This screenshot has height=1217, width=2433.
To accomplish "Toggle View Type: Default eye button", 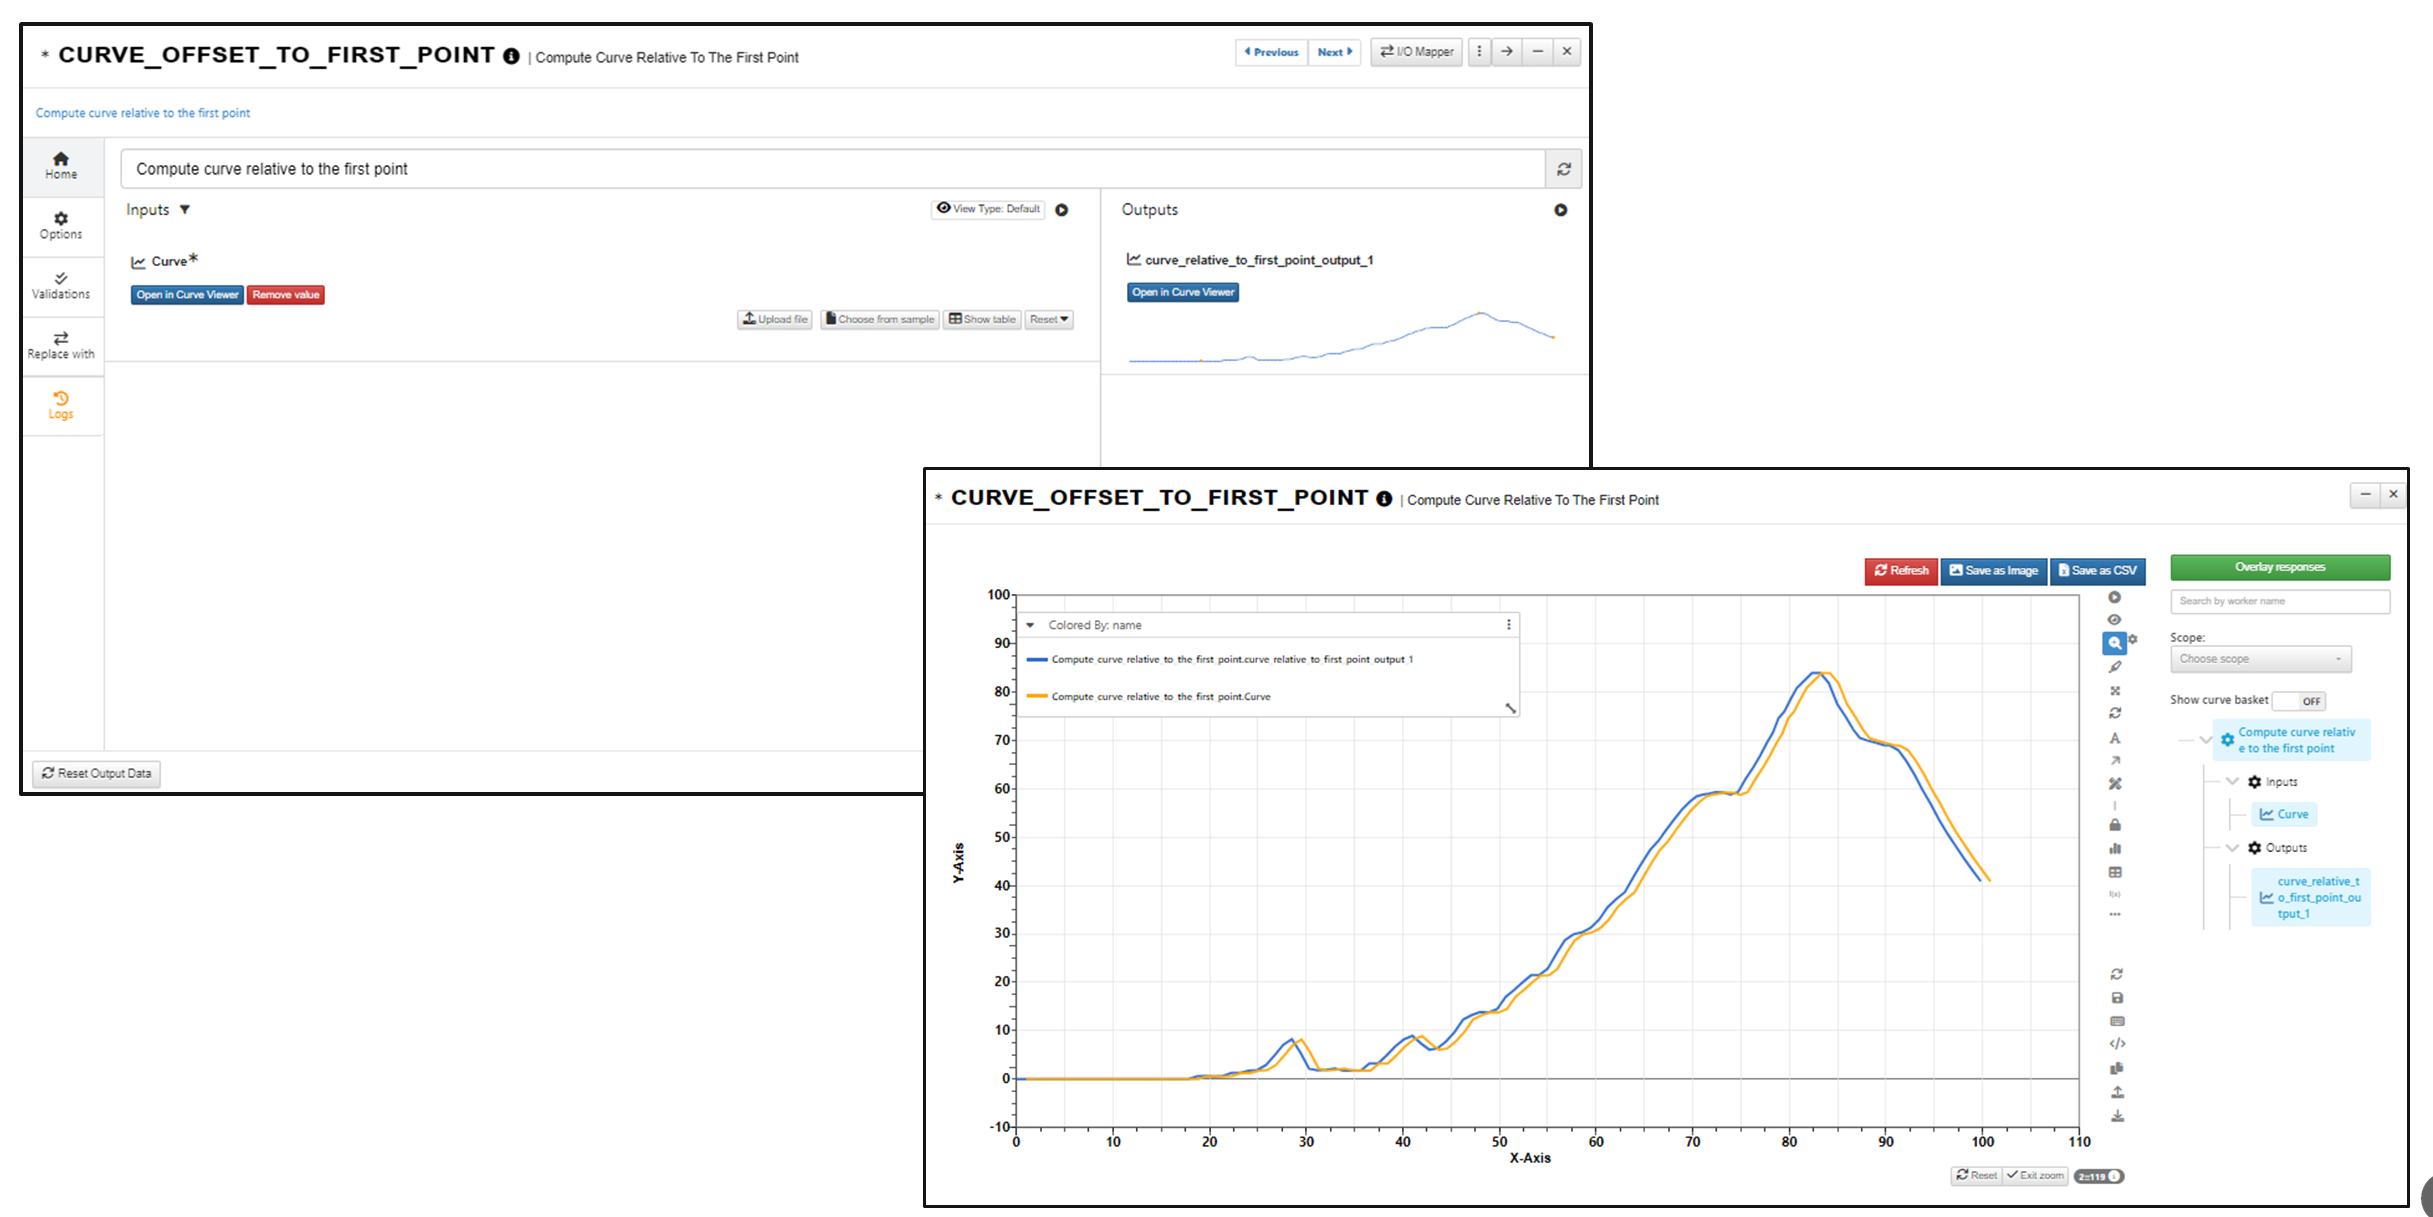I will click(x=988, y=209).
